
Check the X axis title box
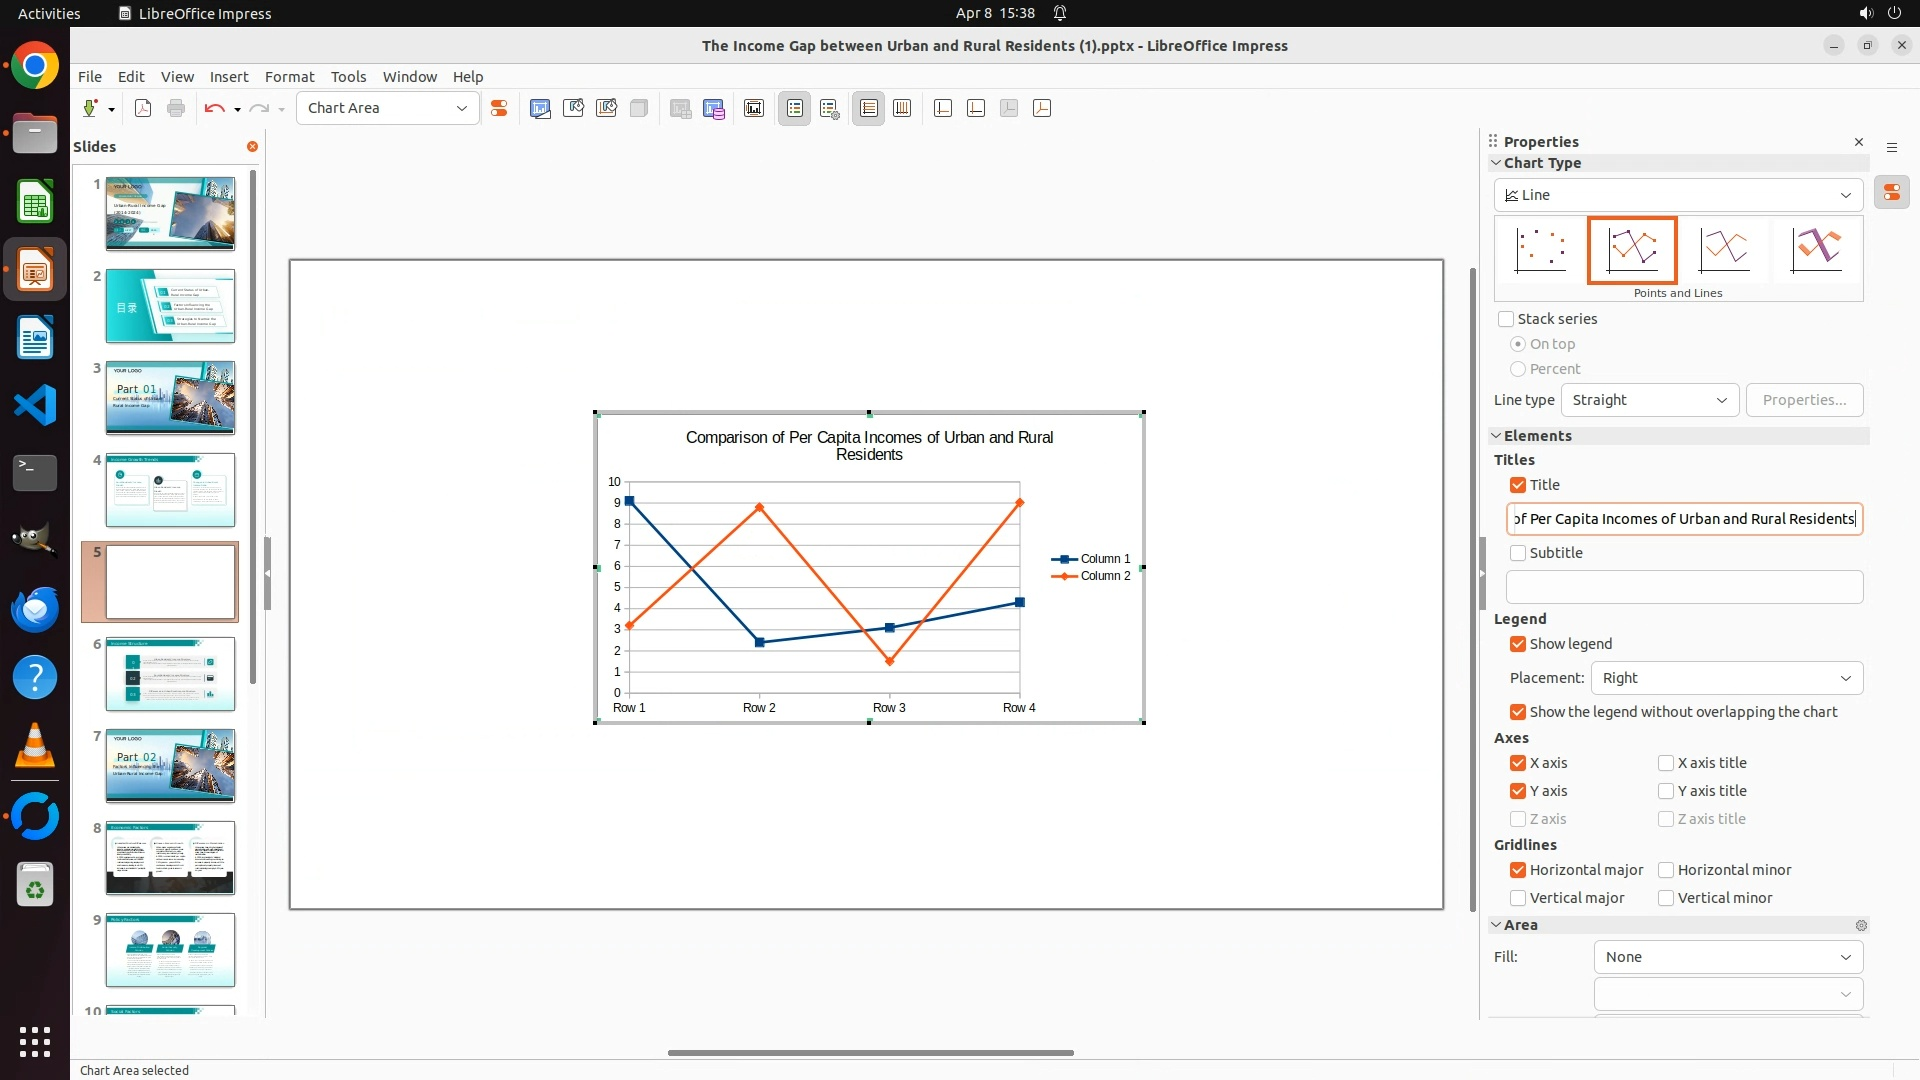pos(1666,763)
